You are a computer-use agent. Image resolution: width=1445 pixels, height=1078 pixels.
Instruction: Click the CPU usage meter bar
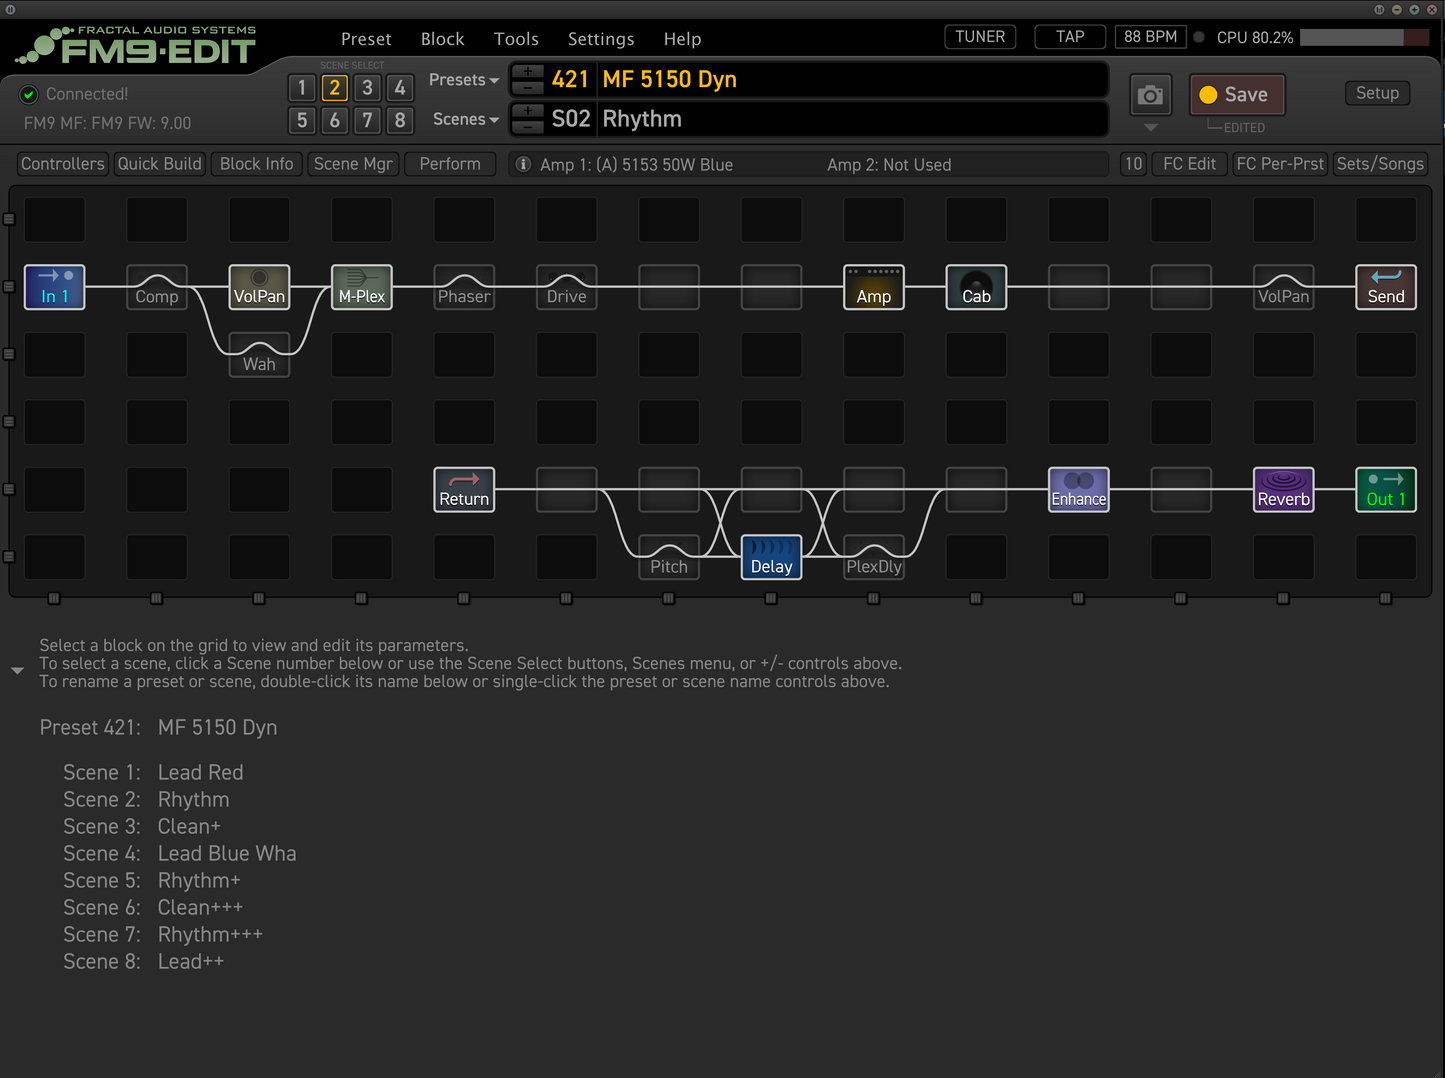tap(1363, 37)
